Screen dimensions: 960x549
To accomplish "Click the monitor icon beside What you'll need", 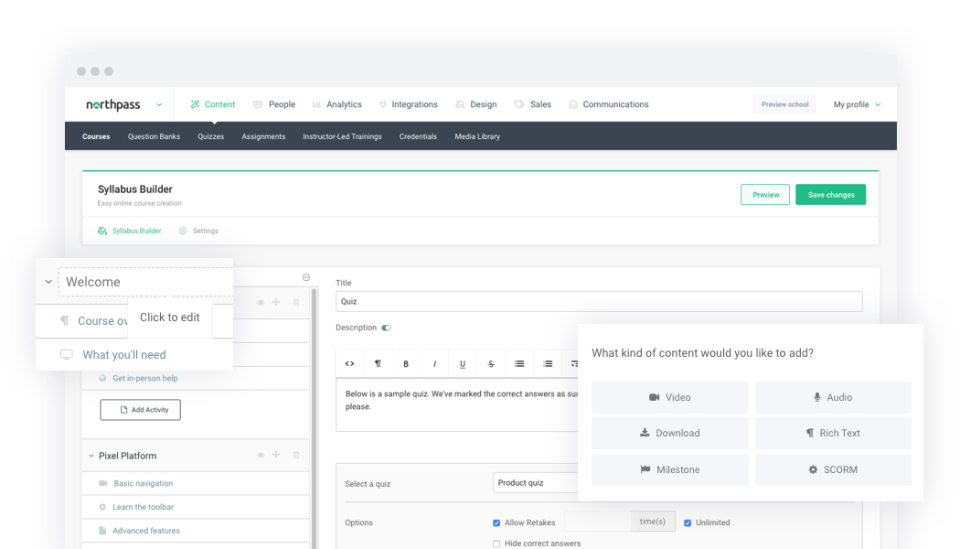I will [66, 355].
